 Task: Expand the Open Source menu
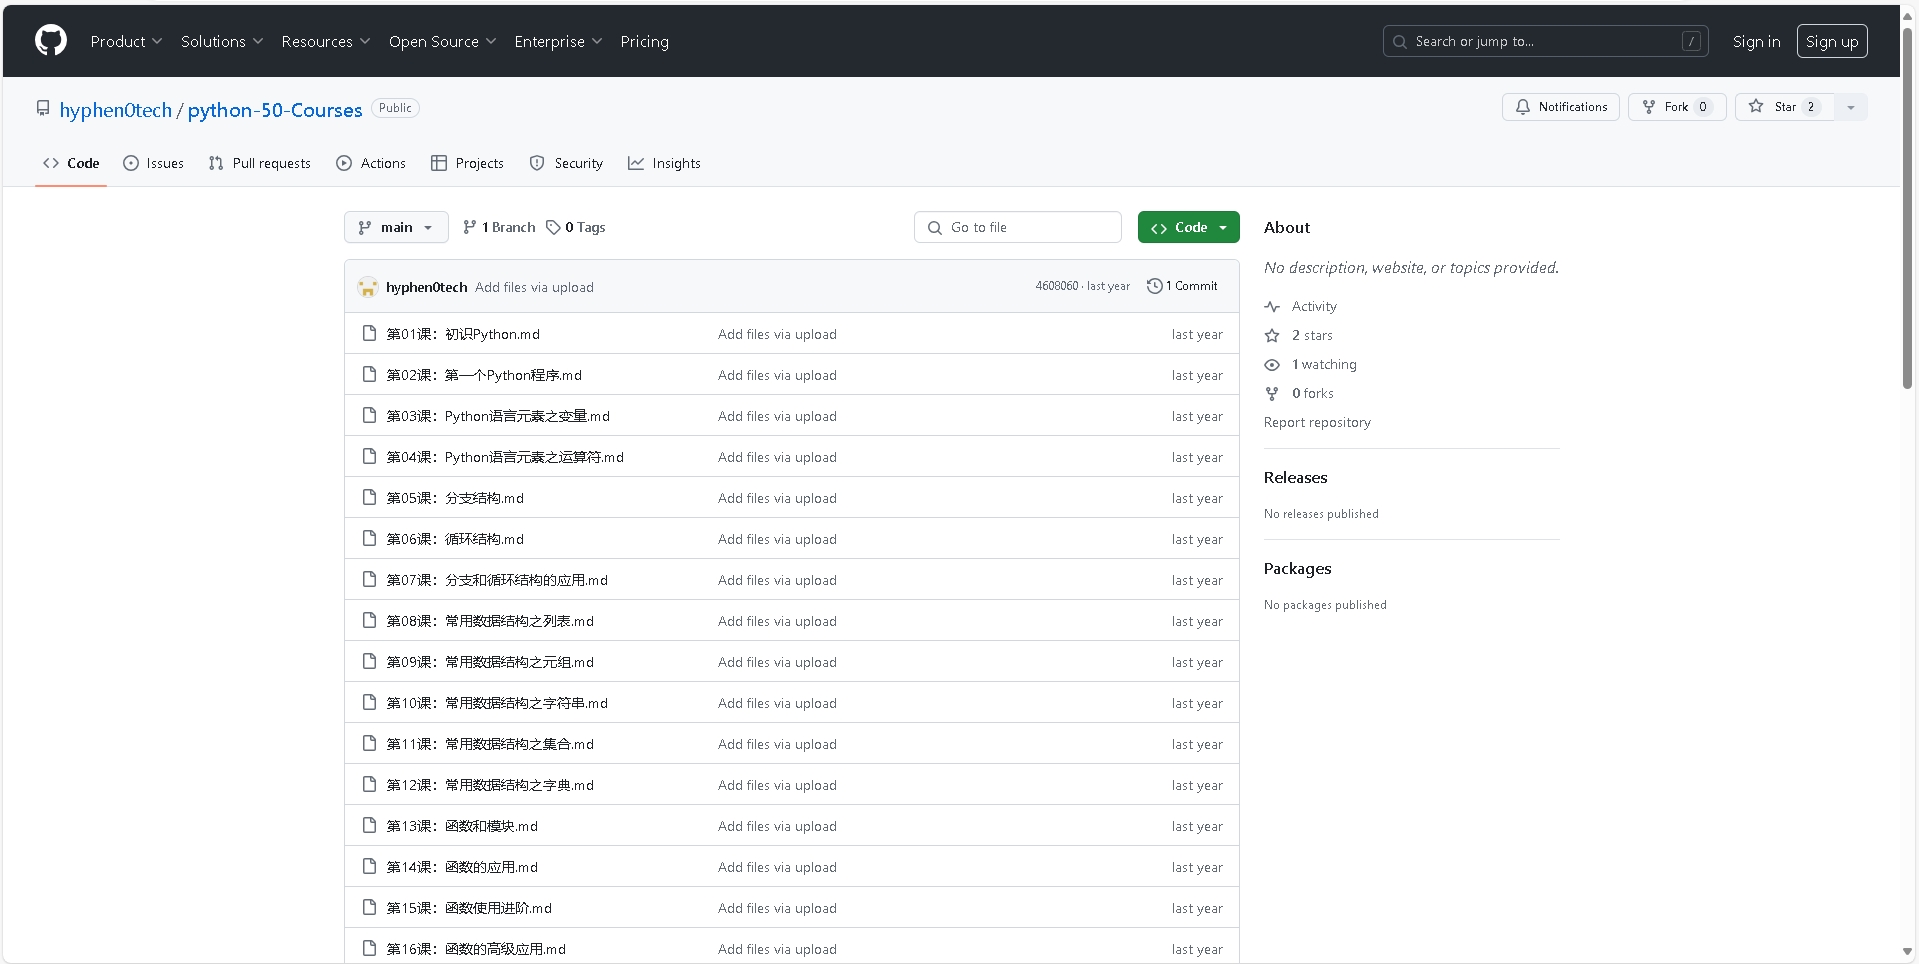(442, 41)
